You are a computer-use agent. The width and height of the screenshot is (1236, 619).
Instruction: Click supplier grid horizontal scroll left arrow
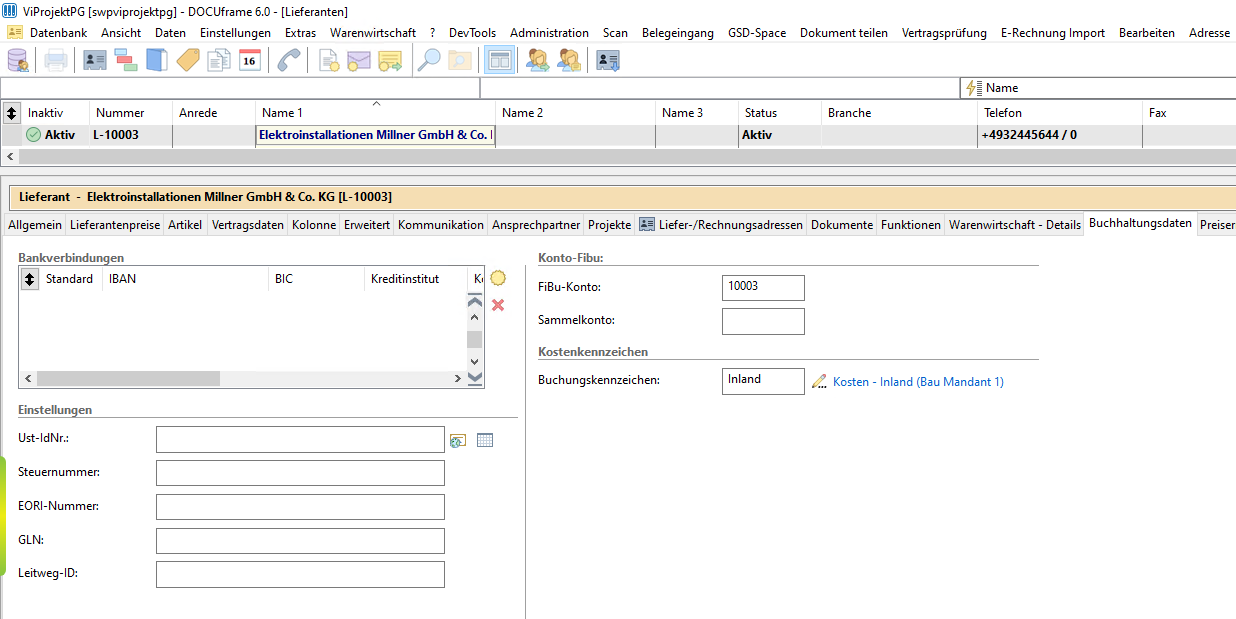pos(10,156)
